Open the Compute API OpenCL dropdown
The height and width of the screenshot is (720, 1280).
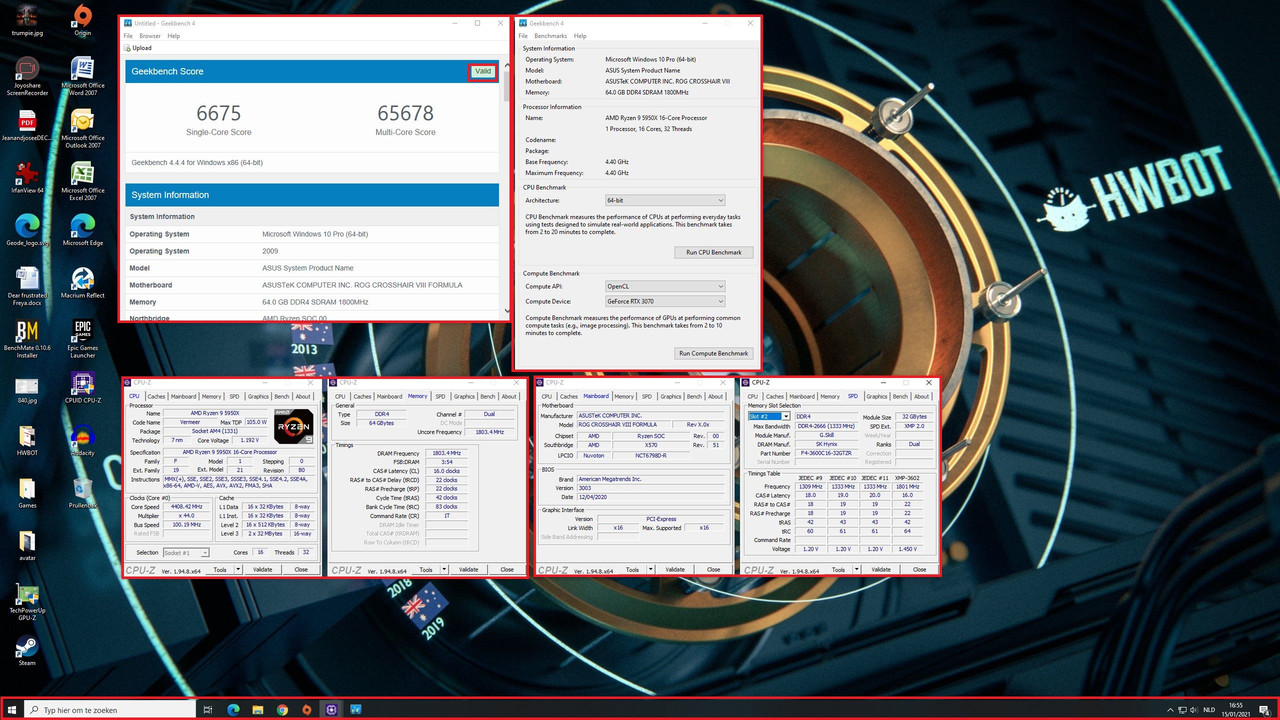664,286
